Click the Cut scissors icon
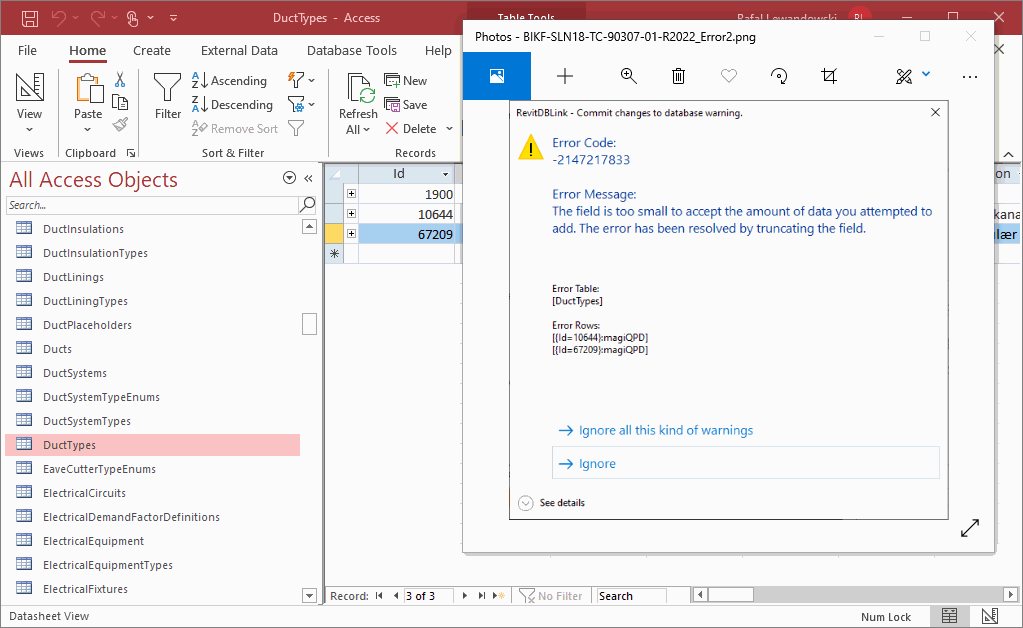 pyautogui.click(x=120, y=80)
